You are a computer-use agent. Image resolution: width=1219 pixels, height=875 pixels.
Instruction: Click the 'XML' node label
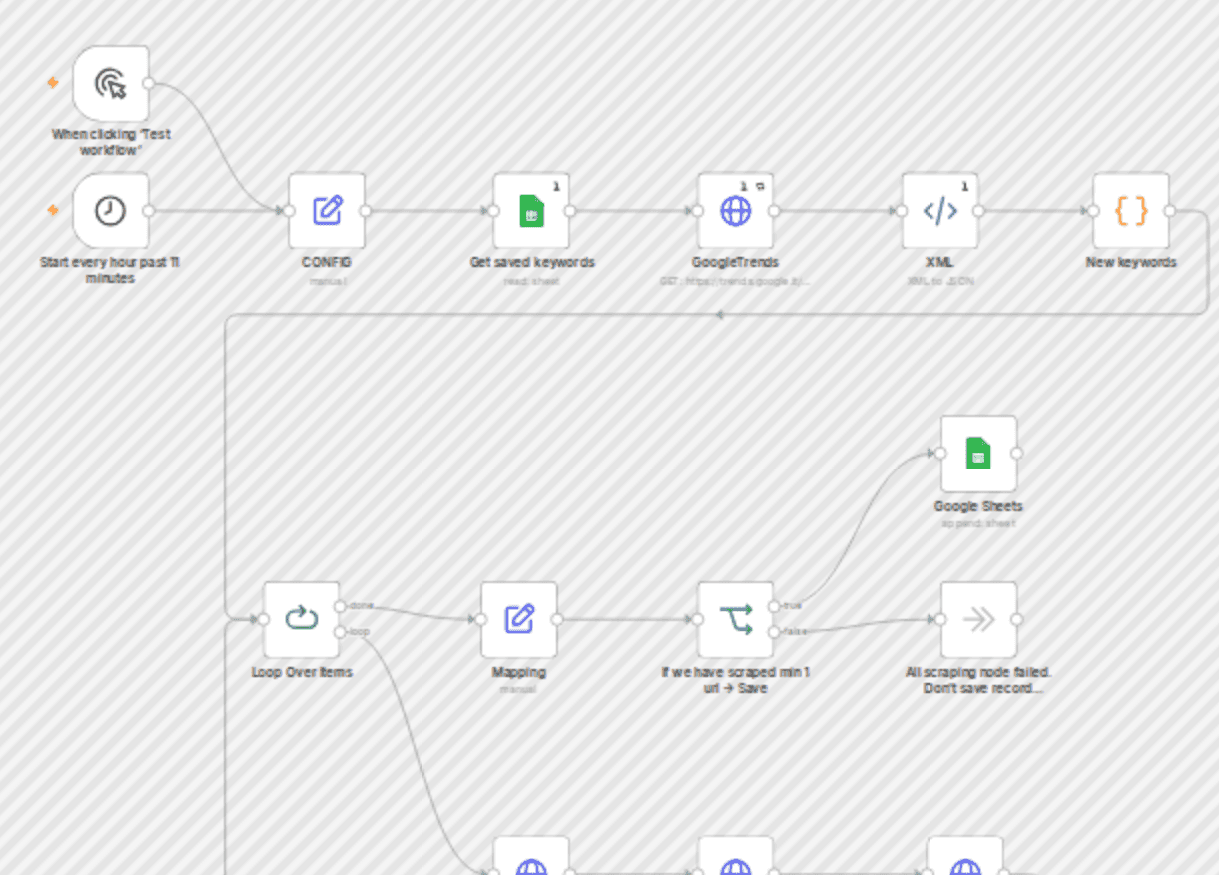940,262
